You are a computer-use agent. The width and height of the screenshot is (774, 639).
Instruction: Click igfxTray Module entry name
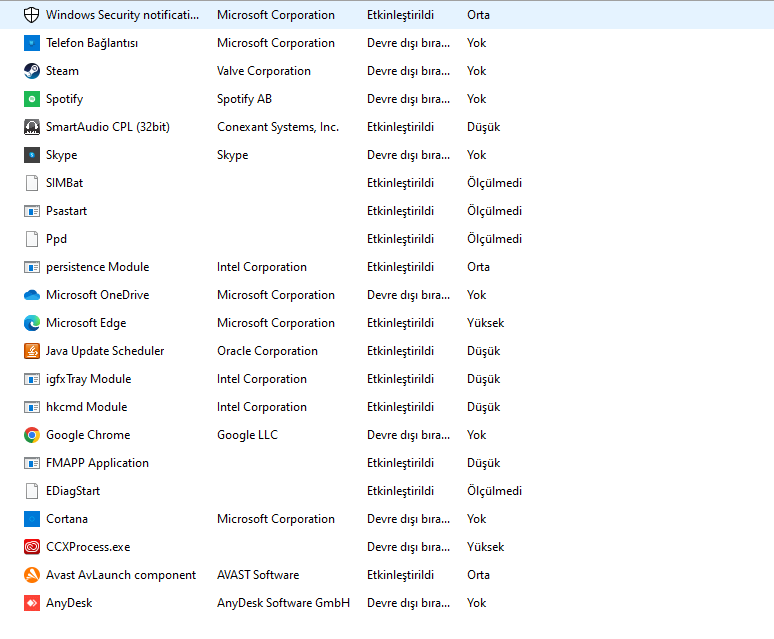click(x=88, y=379)
